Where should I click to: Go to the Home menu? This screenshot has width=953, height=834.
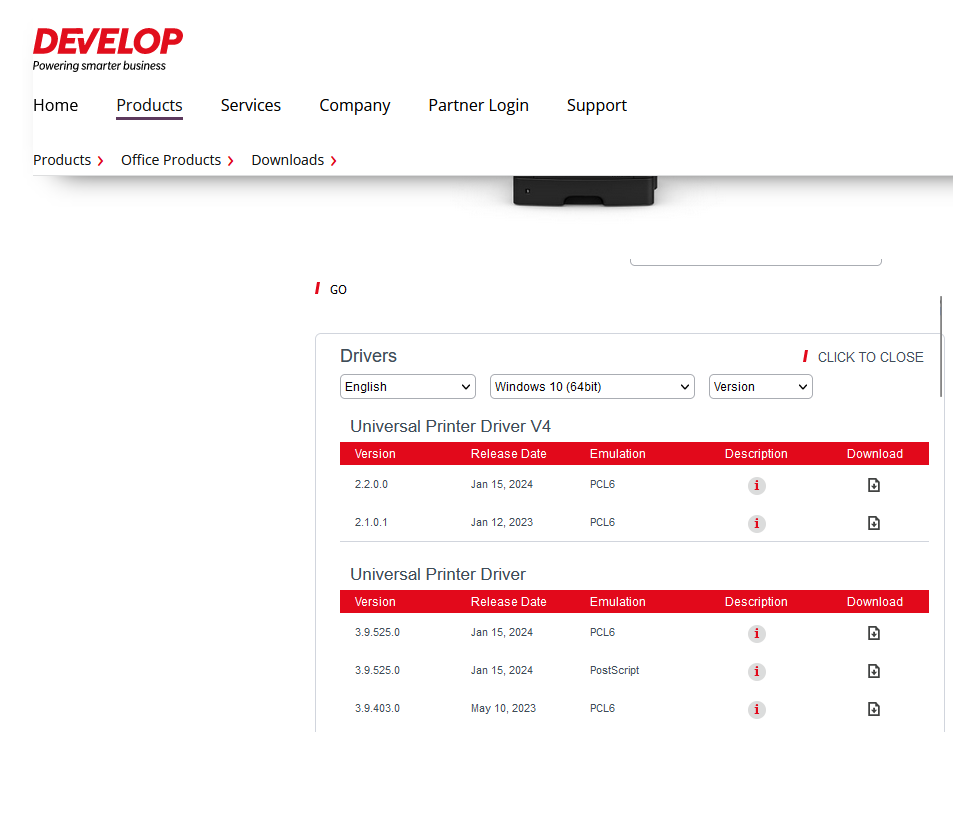click(x=55, y=105)
